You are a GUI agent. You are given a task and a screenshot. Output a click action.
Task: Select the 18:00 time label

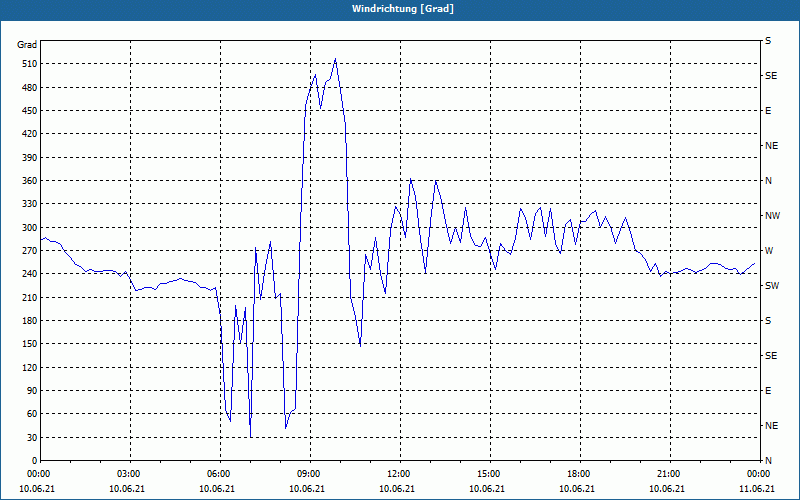pyautogui.click(x=580, y=474)
